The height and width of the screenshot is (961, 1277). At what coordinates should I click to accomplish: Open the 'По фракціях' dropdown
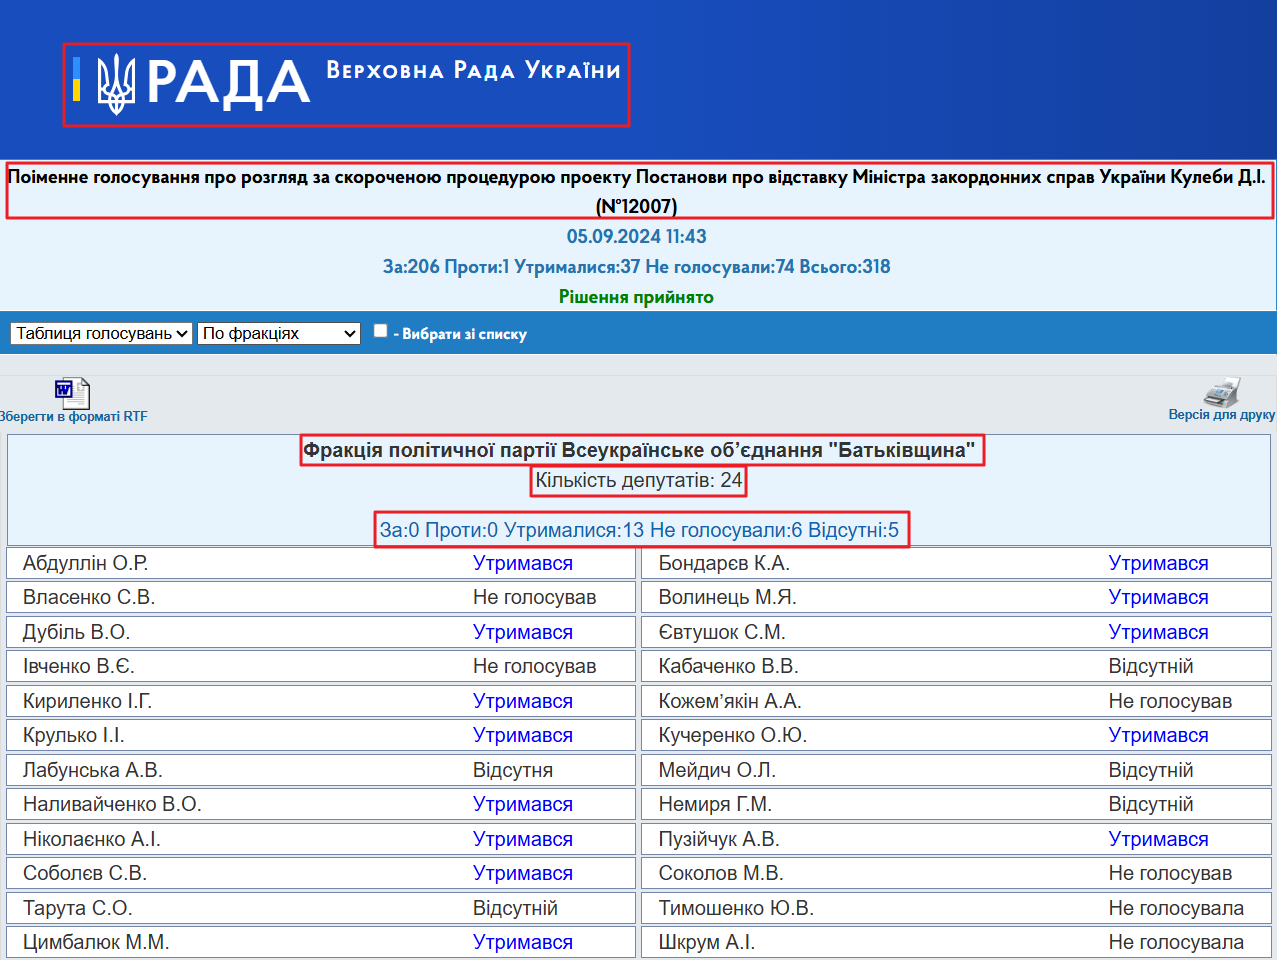279,333
